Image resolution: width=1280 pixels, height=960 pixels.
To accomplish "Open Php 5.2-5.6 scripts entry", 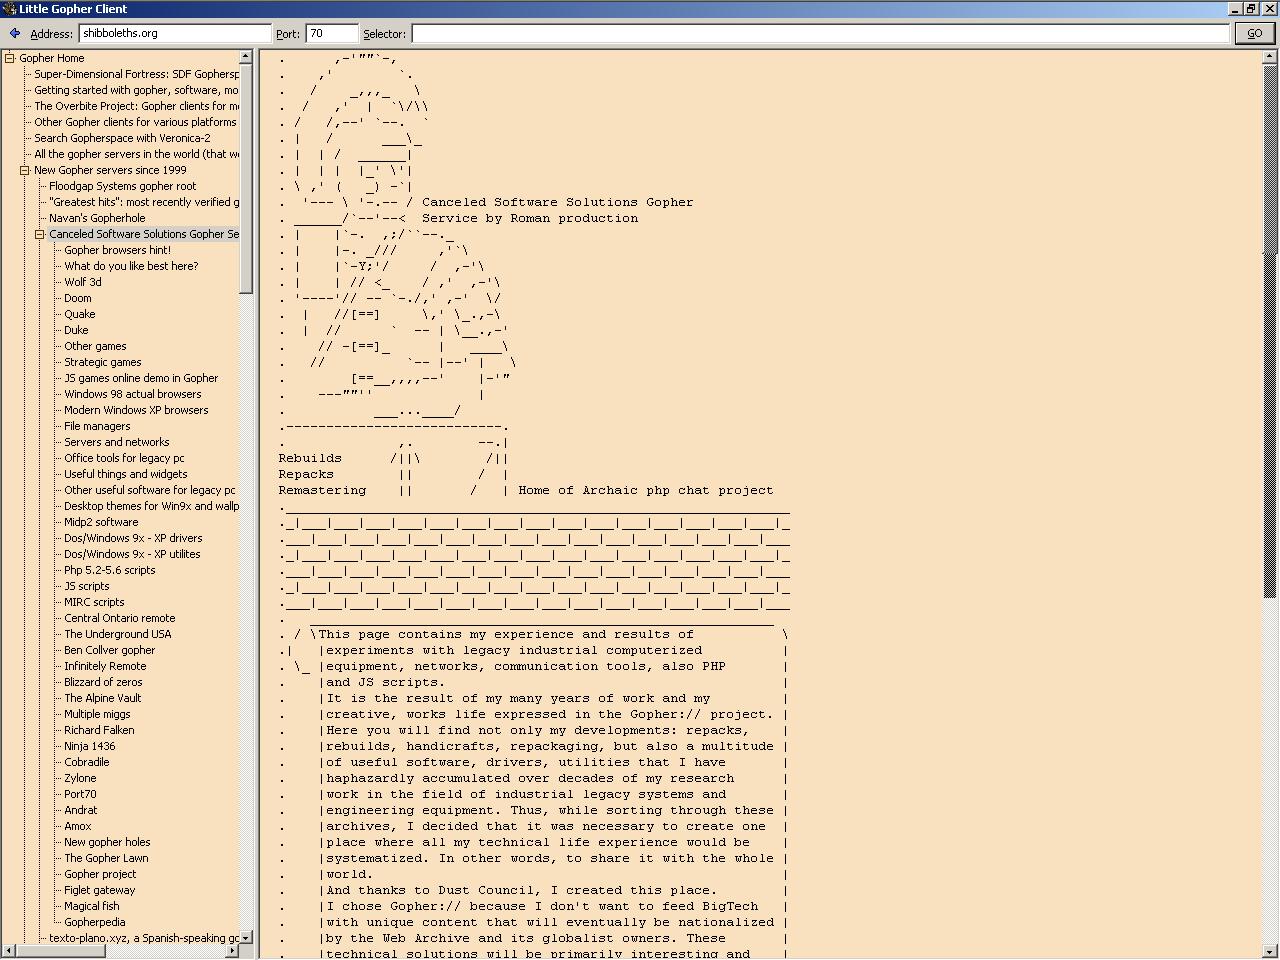I will (x=110, y=570).
